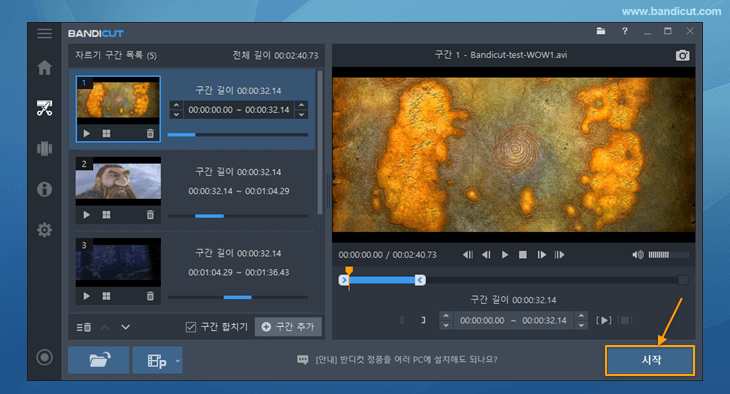730x394 pixels.
Task: Delete segment 3 with trash icon
Action: tap(150, 296)
